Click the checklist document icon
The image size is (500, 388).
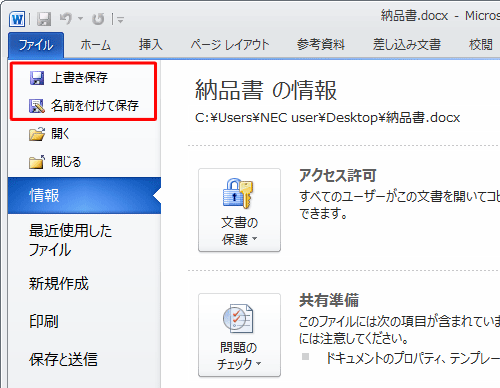click(238, 318)
